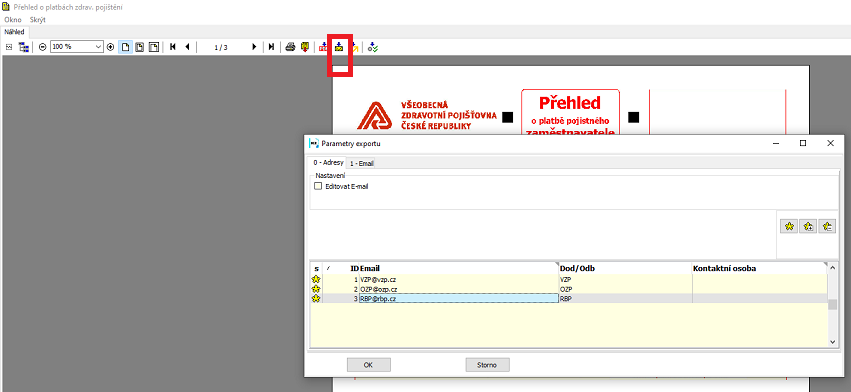Click the yellow print-setup icon with red arrow
851x392 pixels.
305,47
